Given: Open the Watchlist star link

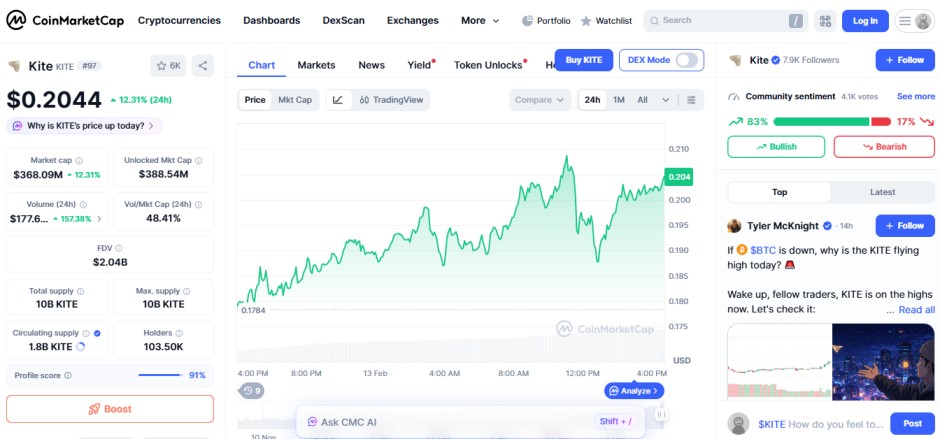Looking at the screenshot, I should pos(606,21).
